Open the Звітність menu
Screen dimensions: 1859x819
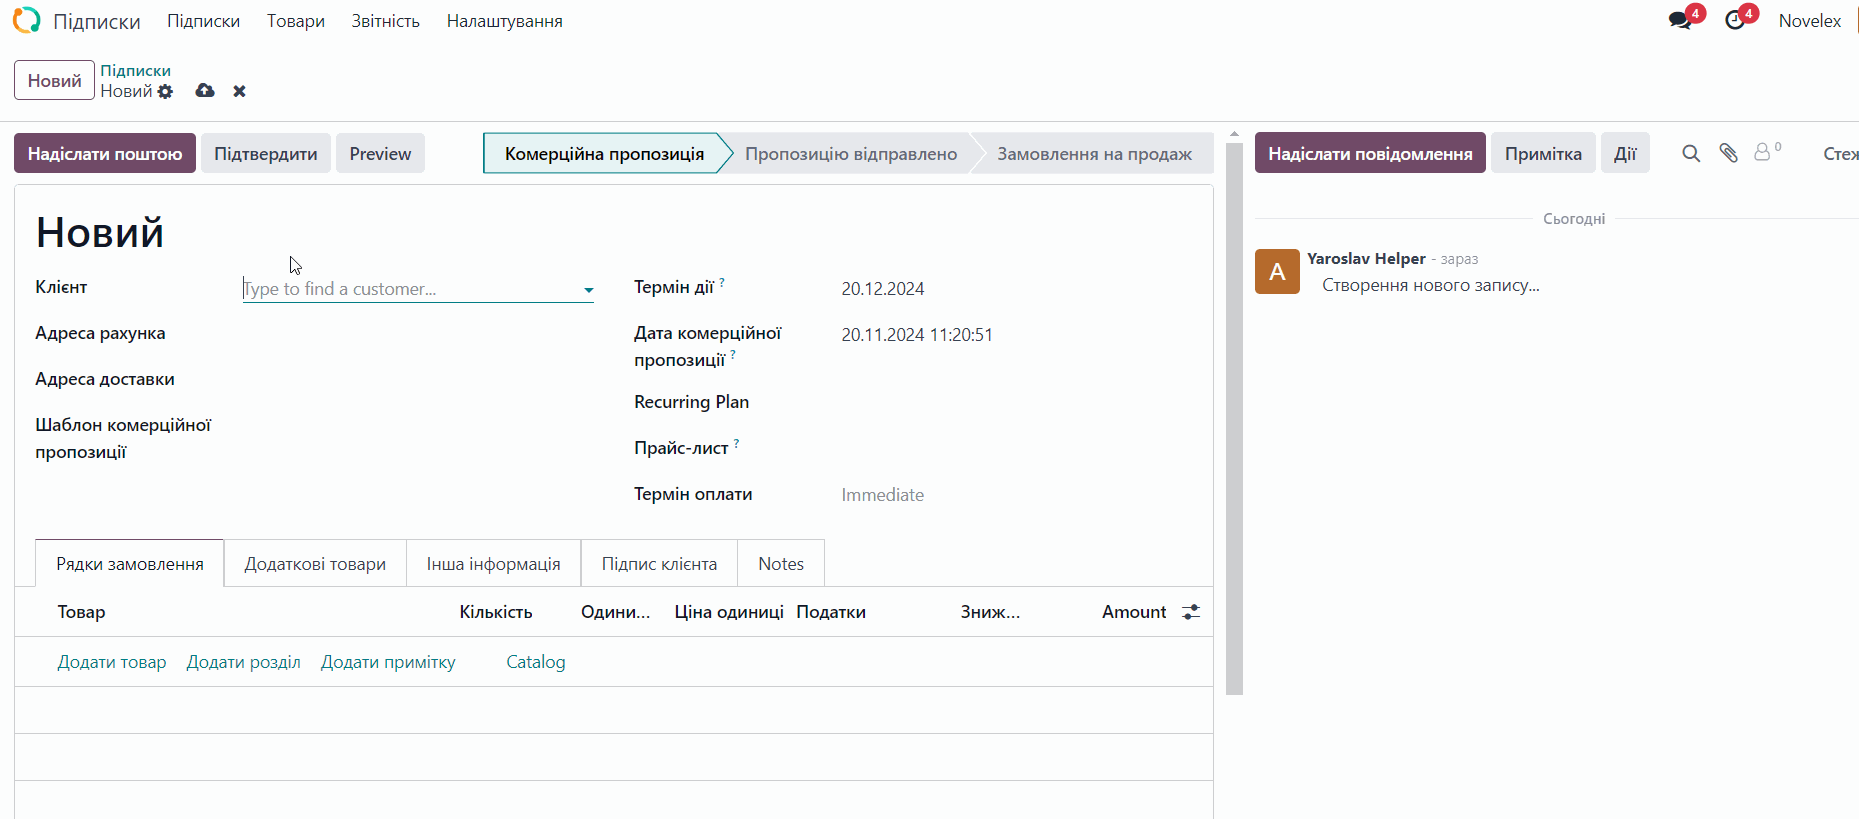(385, 21)
